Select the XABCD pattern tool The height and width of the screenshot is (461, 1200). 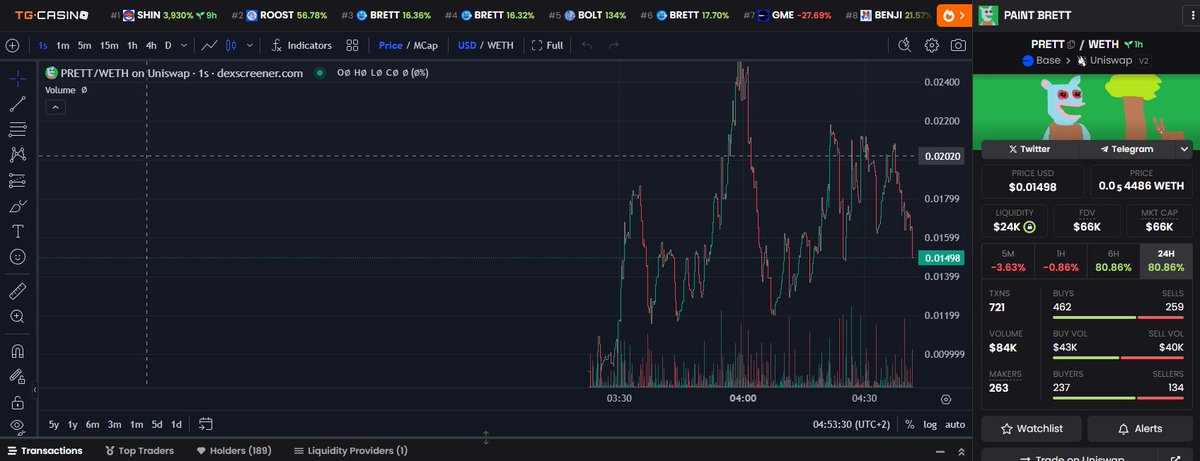pos(17,155)
